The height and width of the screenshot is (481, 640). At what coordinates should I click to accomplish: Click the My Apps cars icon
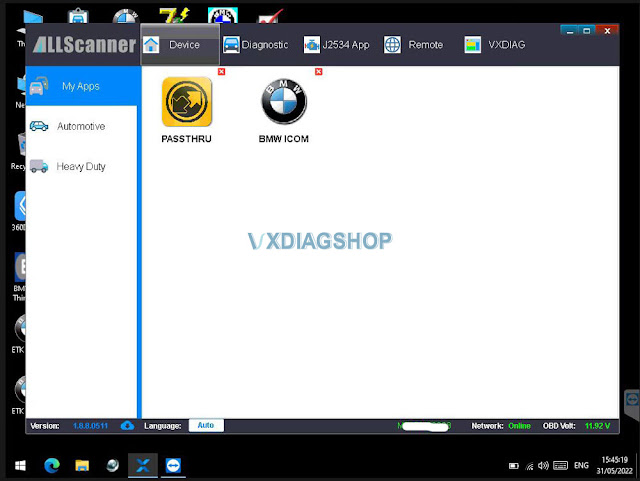coord(39,86)
